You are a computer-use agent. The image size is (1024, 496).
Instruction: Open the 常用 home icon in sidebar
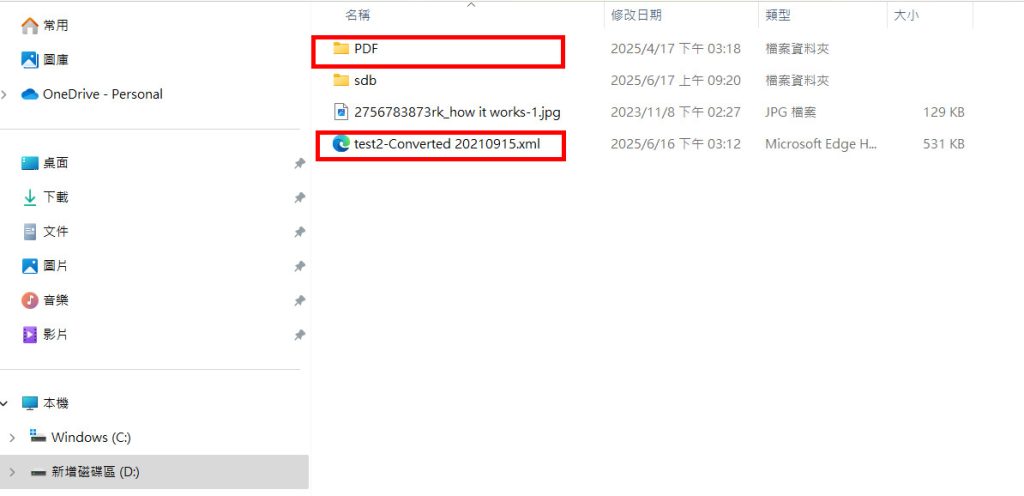tap(30, 25)
